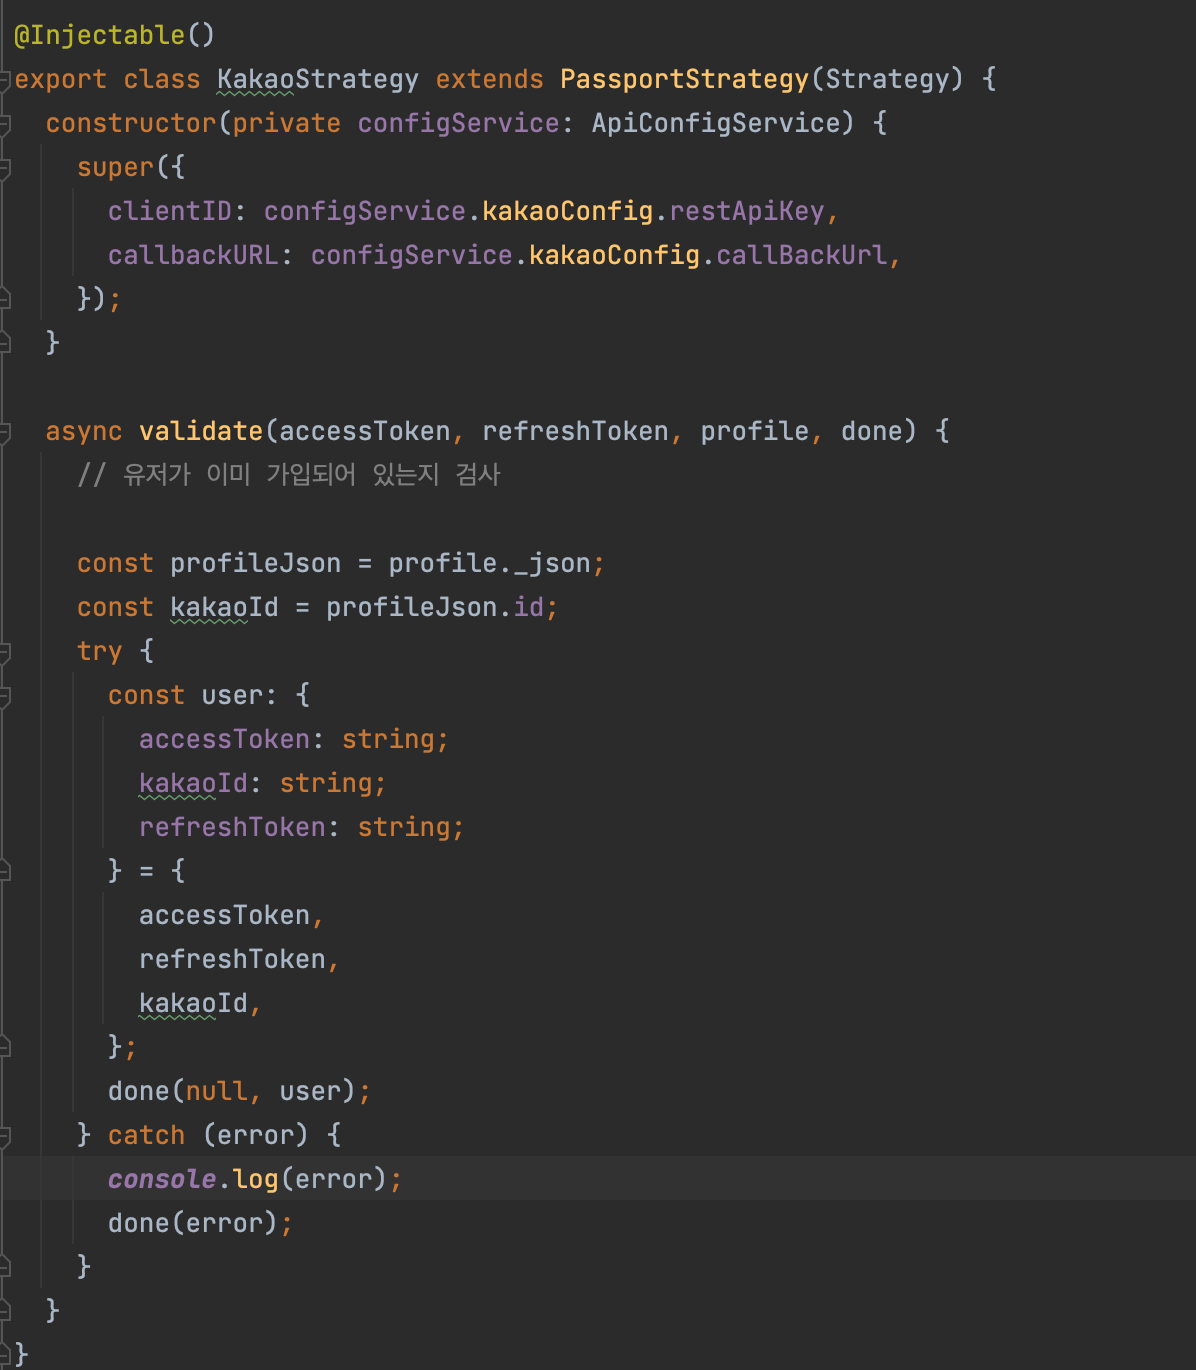
Task: Click the 'export' keyword
Action: (x=60, y=79)
